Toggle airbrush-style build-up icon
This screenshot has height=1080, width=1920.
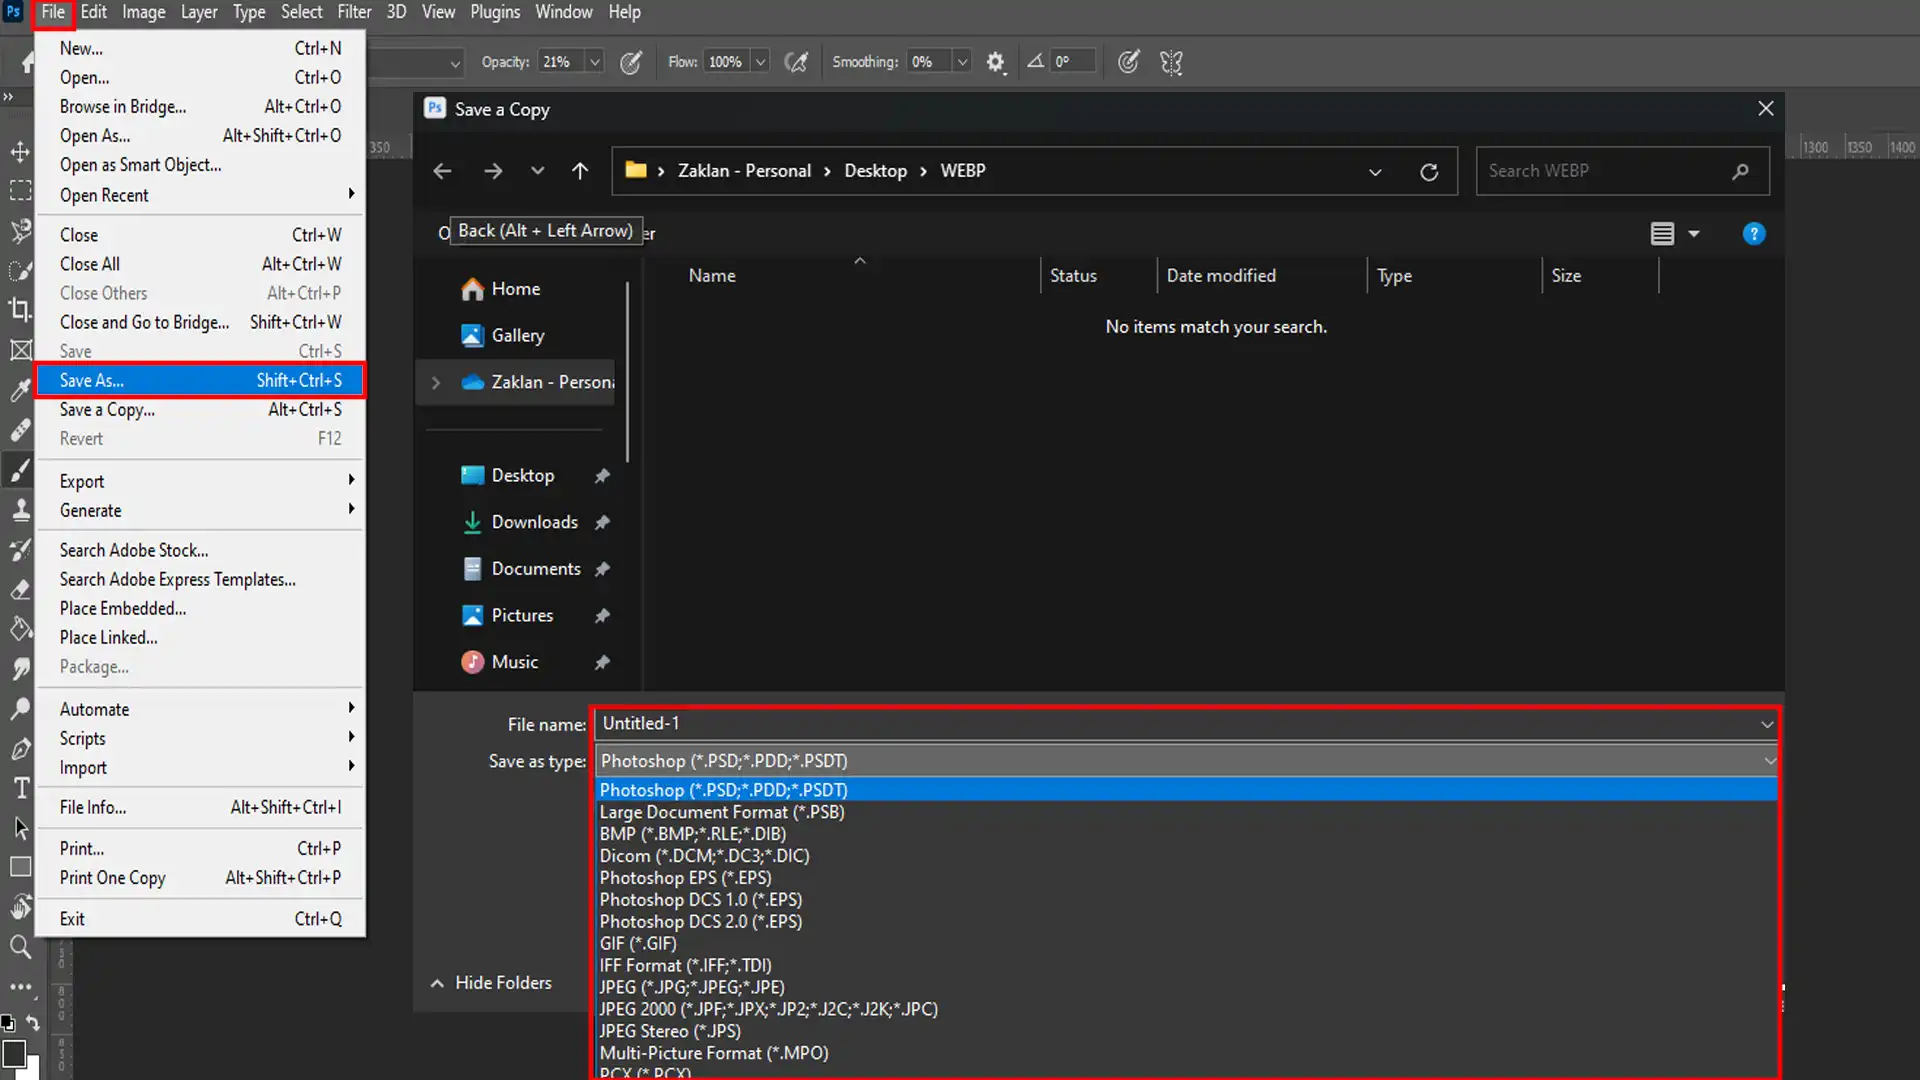pyautogui.click(x=797, y=62)
